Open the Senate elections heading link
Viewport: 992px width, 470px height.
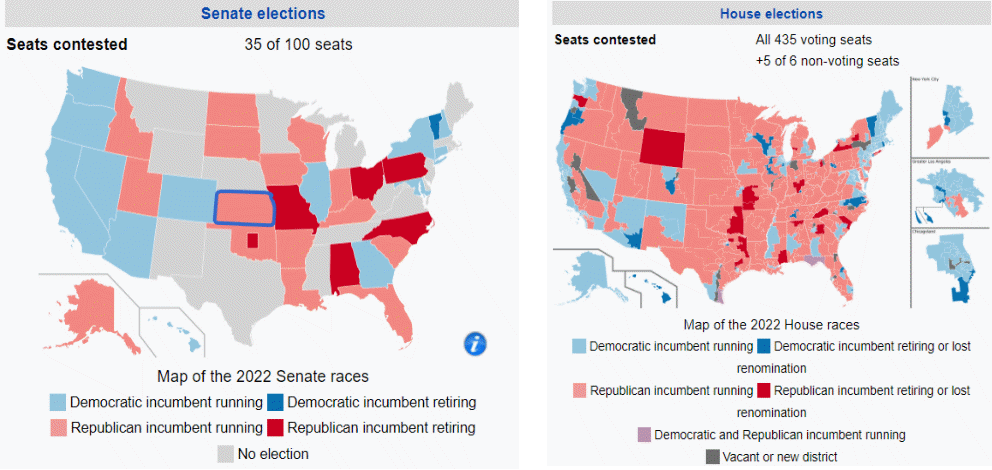point(263,14)
